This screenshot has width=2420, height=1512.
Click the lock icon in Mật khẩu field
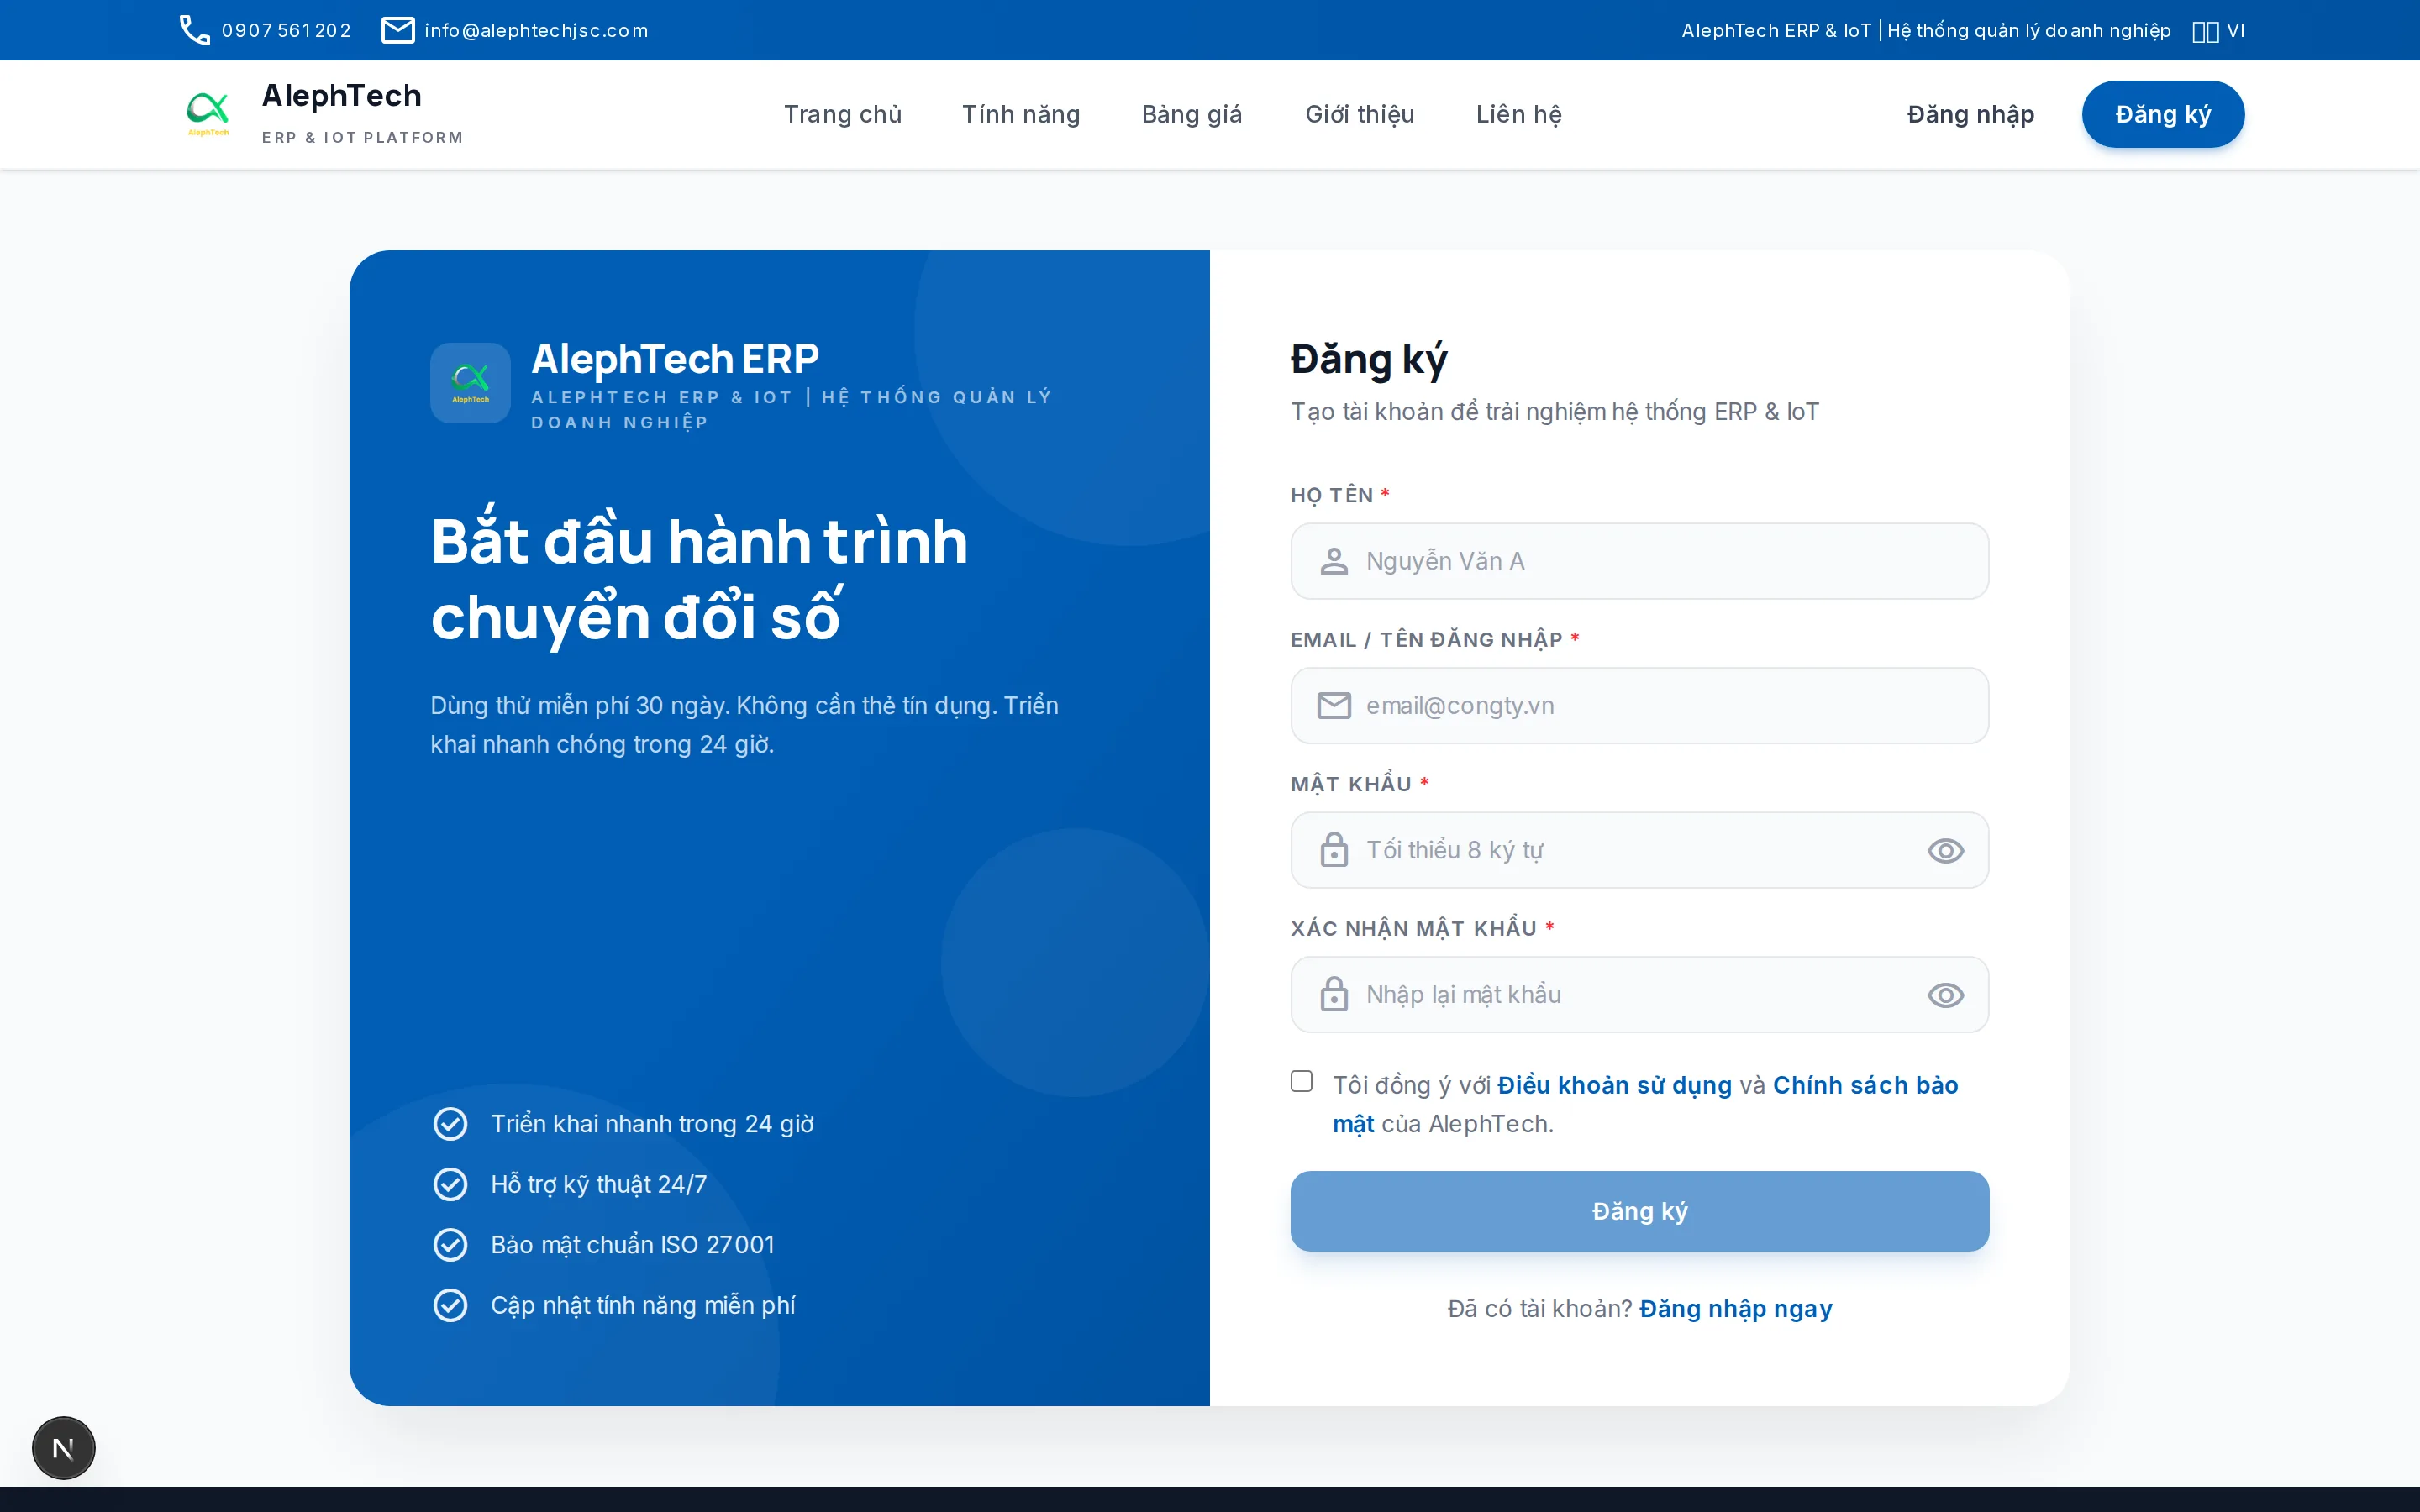(x=1334, y=850)
